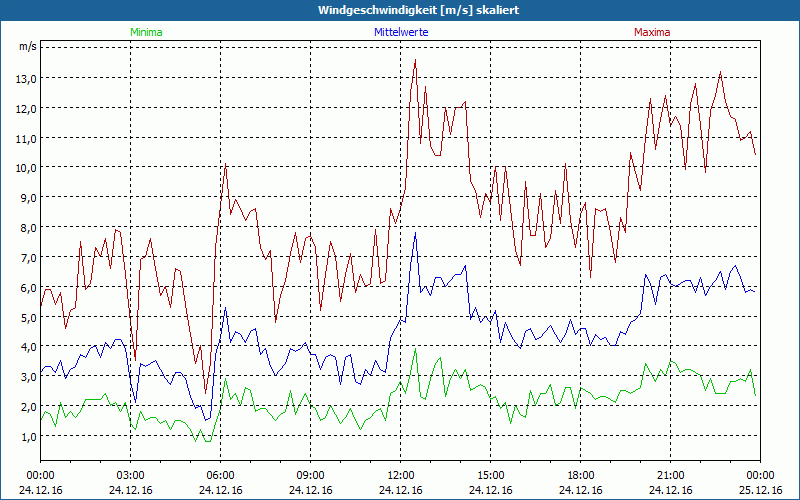
Task: Click the 06:00 time axis label
Action: tap(220, 476)
